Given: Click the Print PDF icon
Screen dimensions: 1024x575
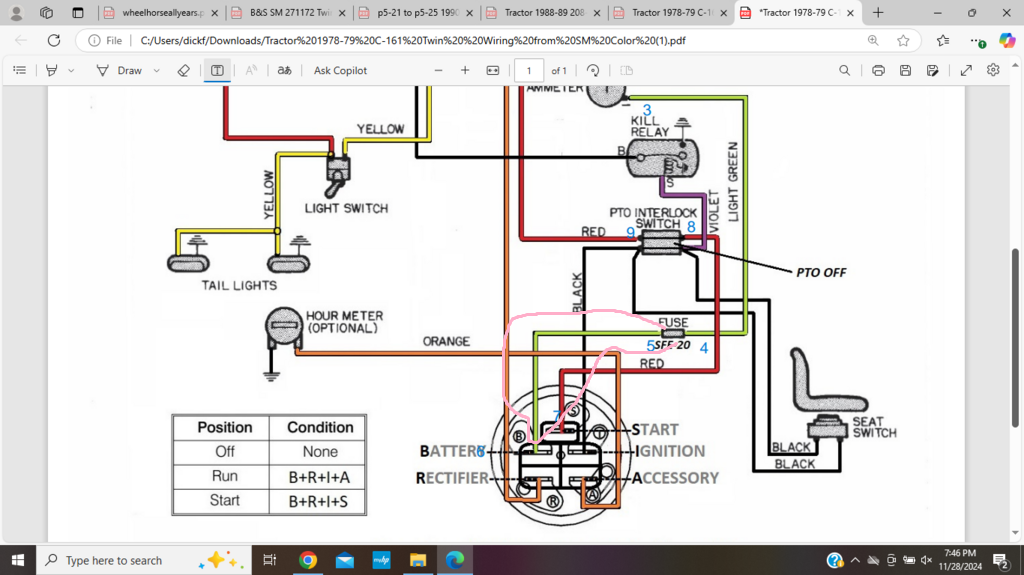Looking at the screenshot, I should [x=878, y=71].
